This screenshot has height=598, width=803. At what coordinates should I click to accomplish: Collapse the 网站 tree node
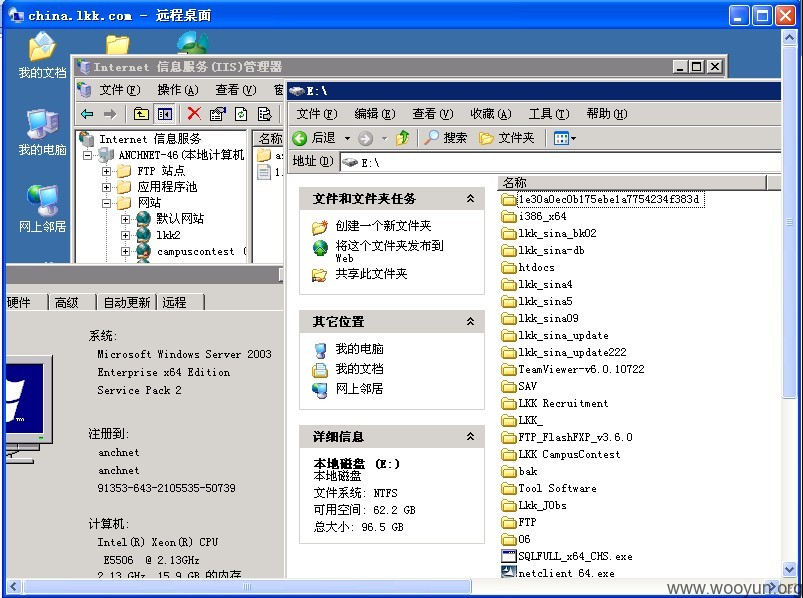tap(107, 203)
